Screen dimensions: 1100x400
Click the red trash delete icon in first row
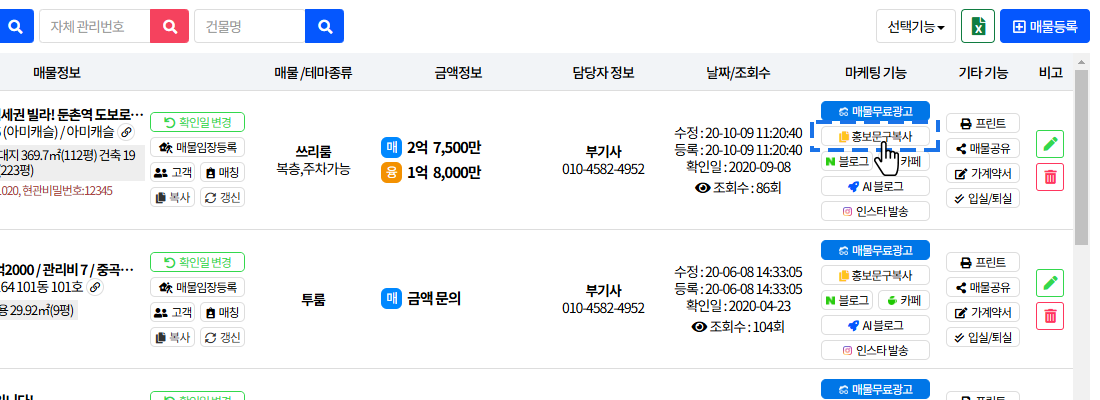(1050, 177)
